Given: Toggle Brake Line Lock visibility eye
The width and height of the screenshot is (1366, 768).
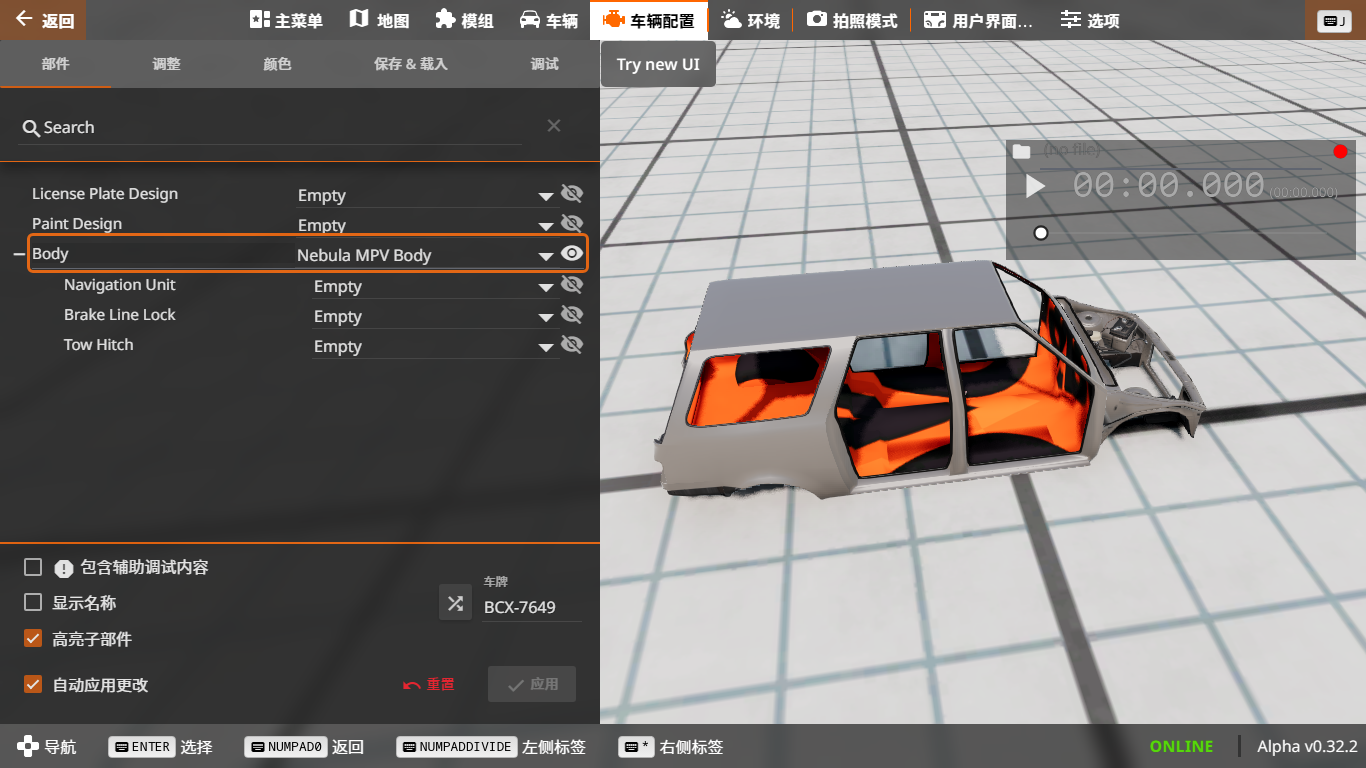Looking at the screenshot, I should (572, 315).
